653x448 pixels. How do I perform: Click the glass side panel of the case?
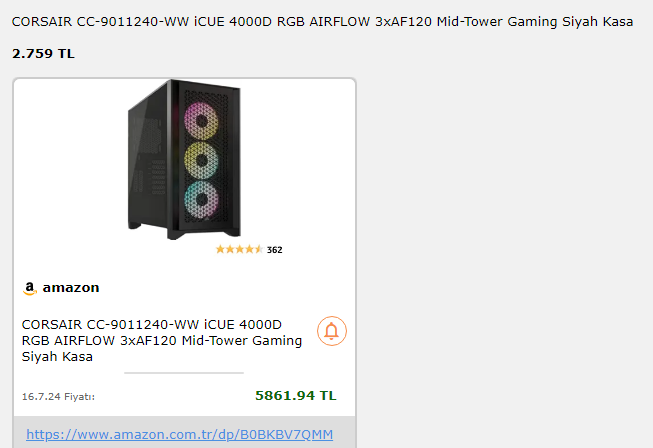click(148, 160)
